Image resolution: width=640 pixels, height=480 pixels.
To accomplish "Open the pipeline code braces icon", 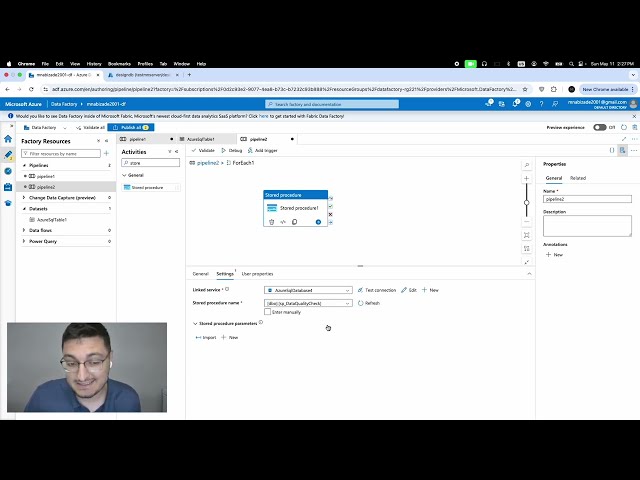I will click(x=612, y=150).
